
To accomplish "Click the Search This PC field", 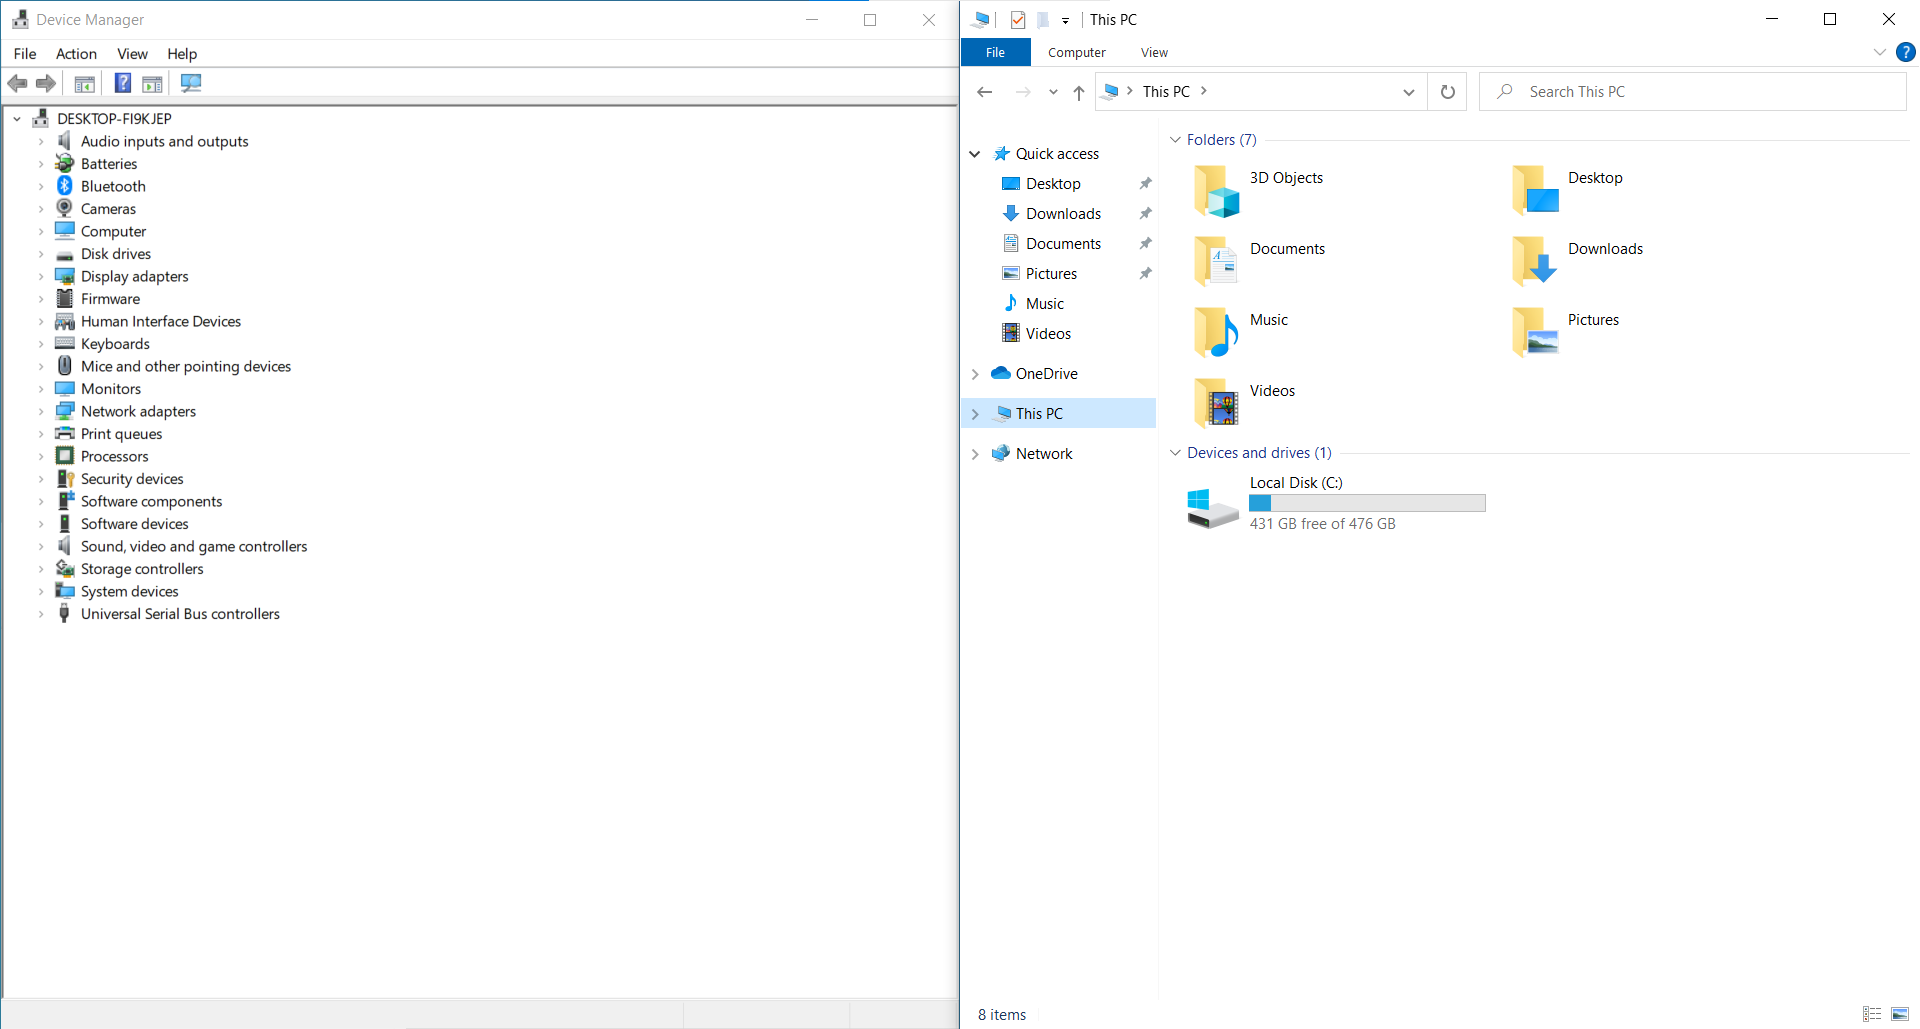I will (1700, 92).
